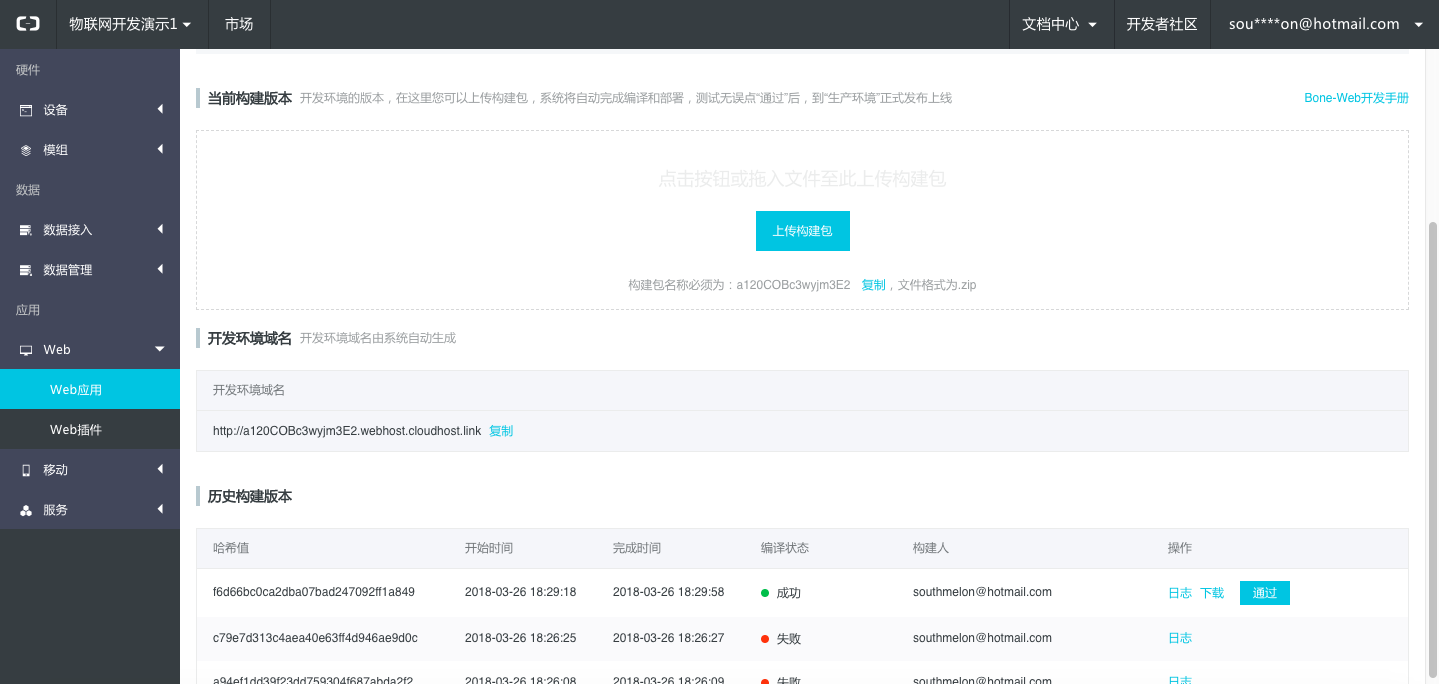Image resolution: width=1439 pixels, height=684 pixels.
Task: Click the Web monitor icon in the sidebar
Action: click(x=26, y=350)
